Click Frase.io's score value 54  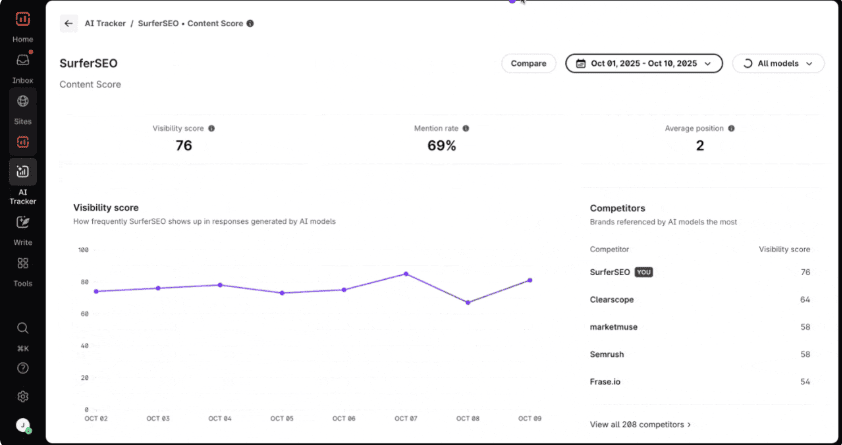coord(805,382)
